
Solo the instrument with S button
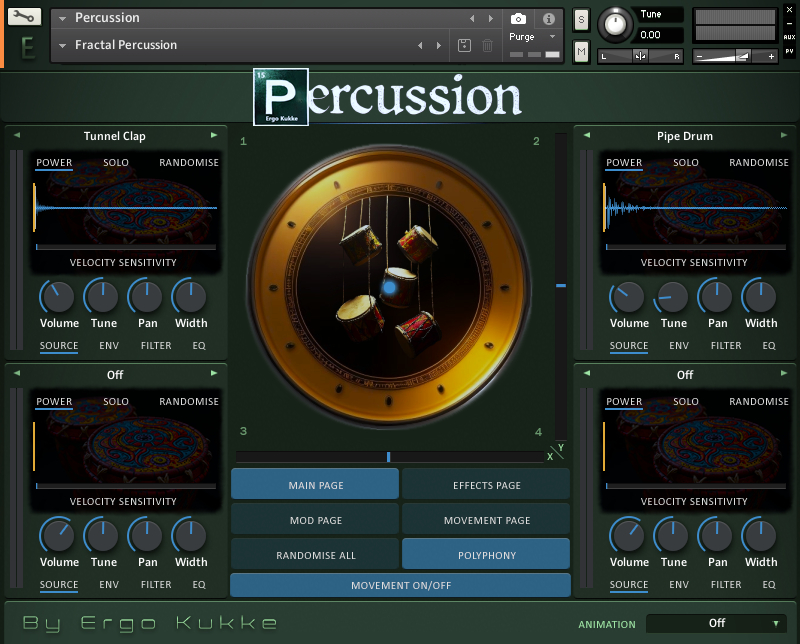(581, 20)
